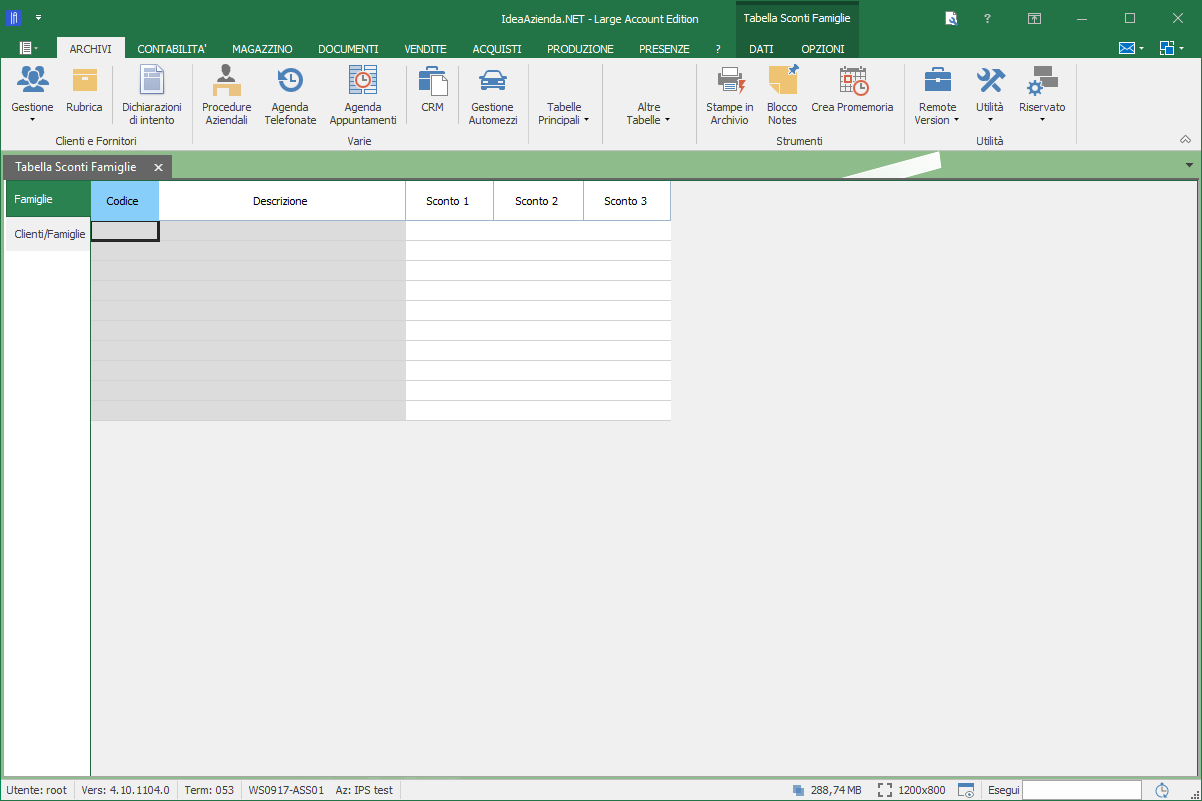Click the Codice column header
Screen dimensions: 1202x801
(125, 201)
